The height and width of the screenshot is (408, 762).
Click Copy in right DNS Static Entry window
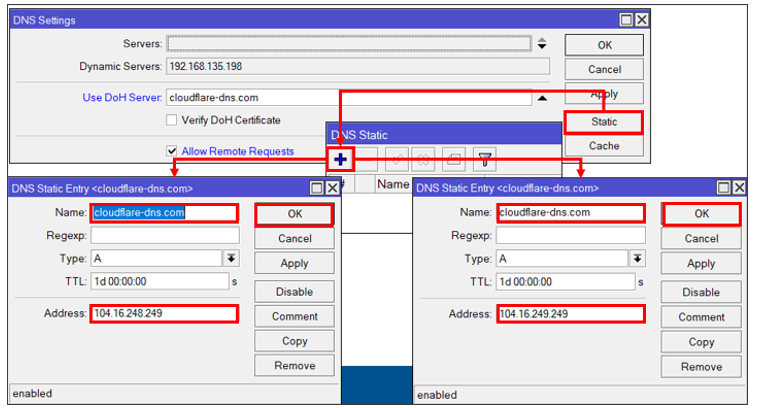[x=701, y=342]
